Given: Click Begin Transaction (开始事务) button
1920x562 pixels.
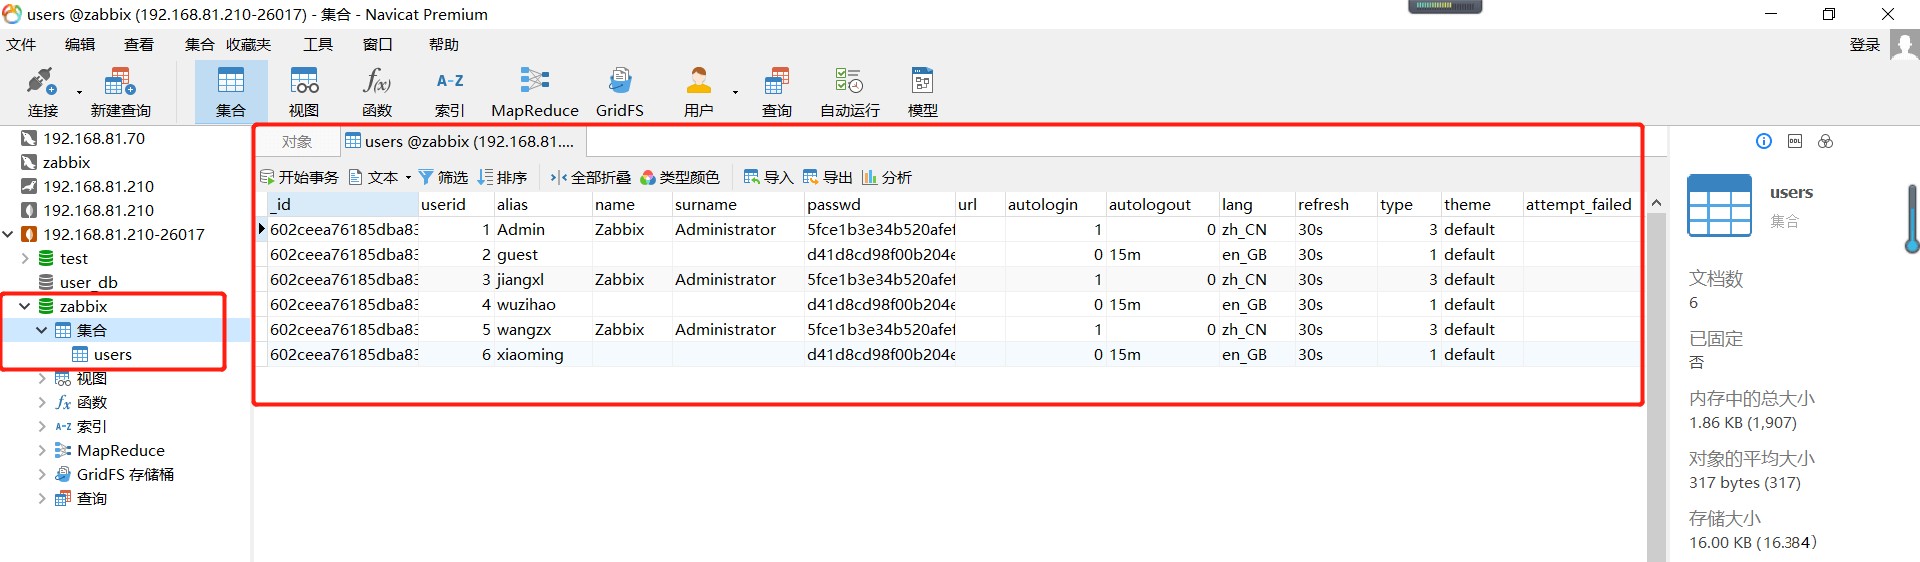Looking at the screenshot, I should click(299, 177).
